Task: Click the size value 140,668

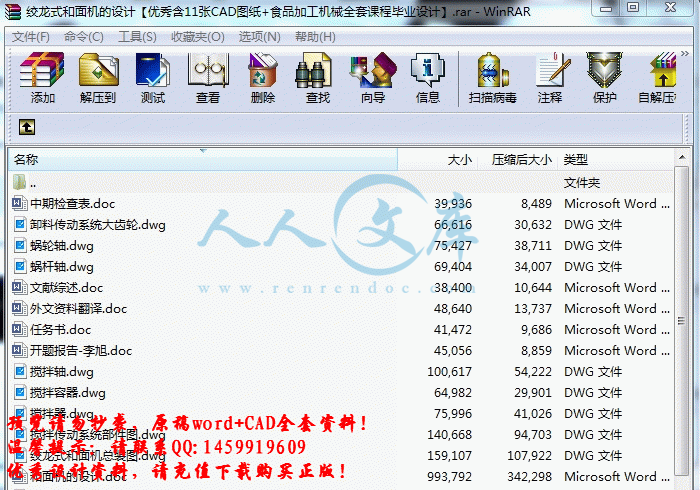Action: (x=449, y=435)
